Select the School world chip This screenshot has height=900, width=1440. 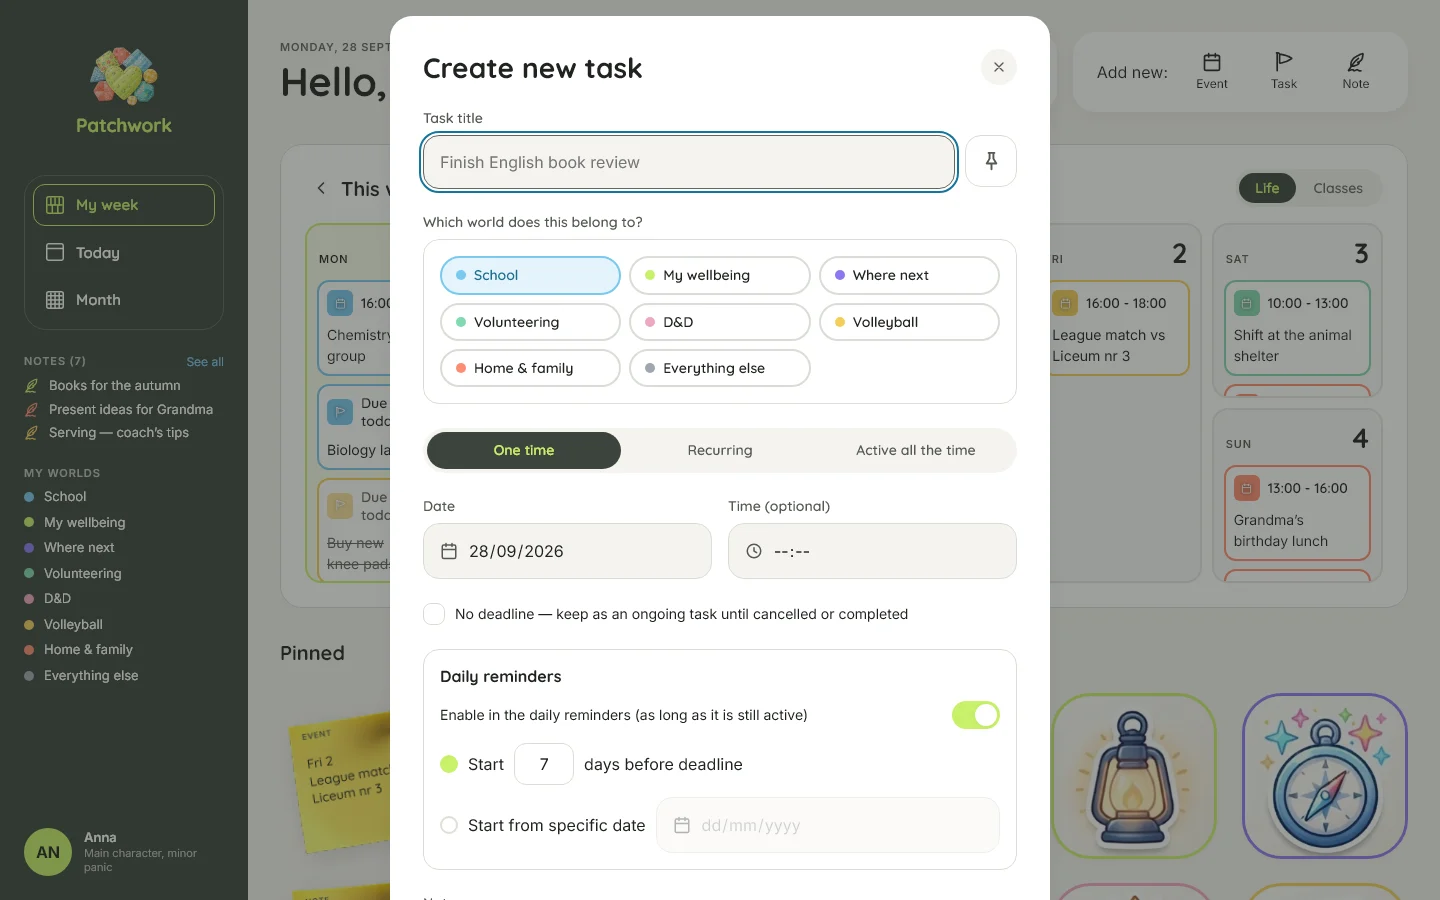pos(530,275)
